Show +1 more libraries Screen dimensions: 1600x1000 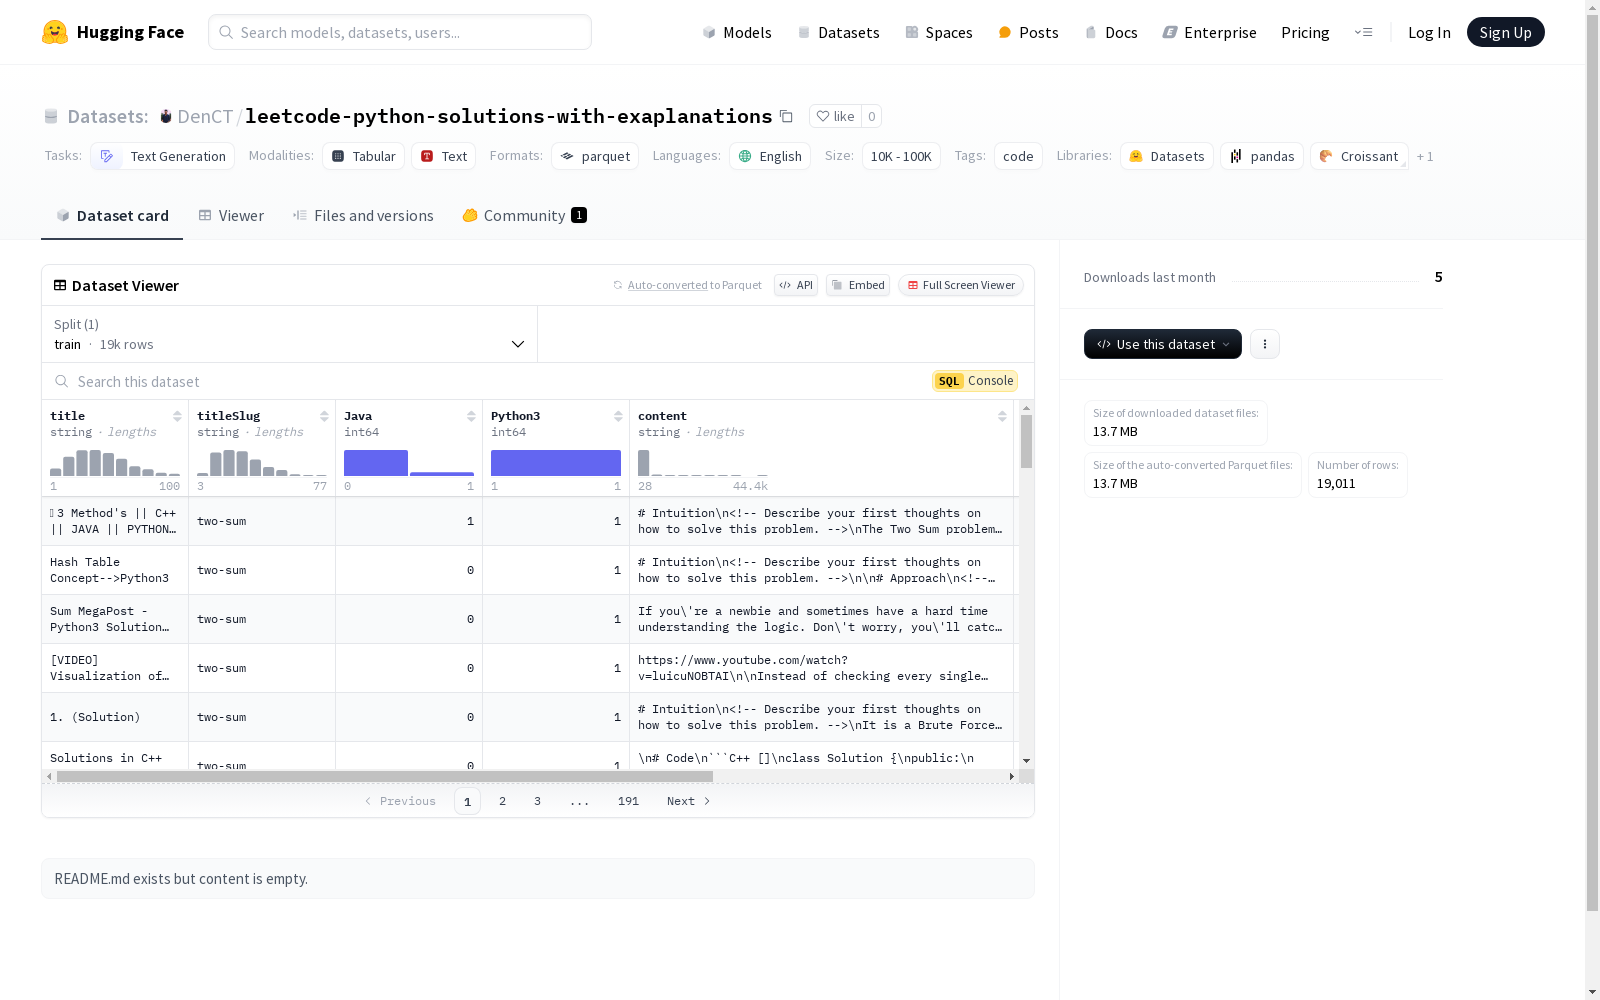coord(1425,156)
